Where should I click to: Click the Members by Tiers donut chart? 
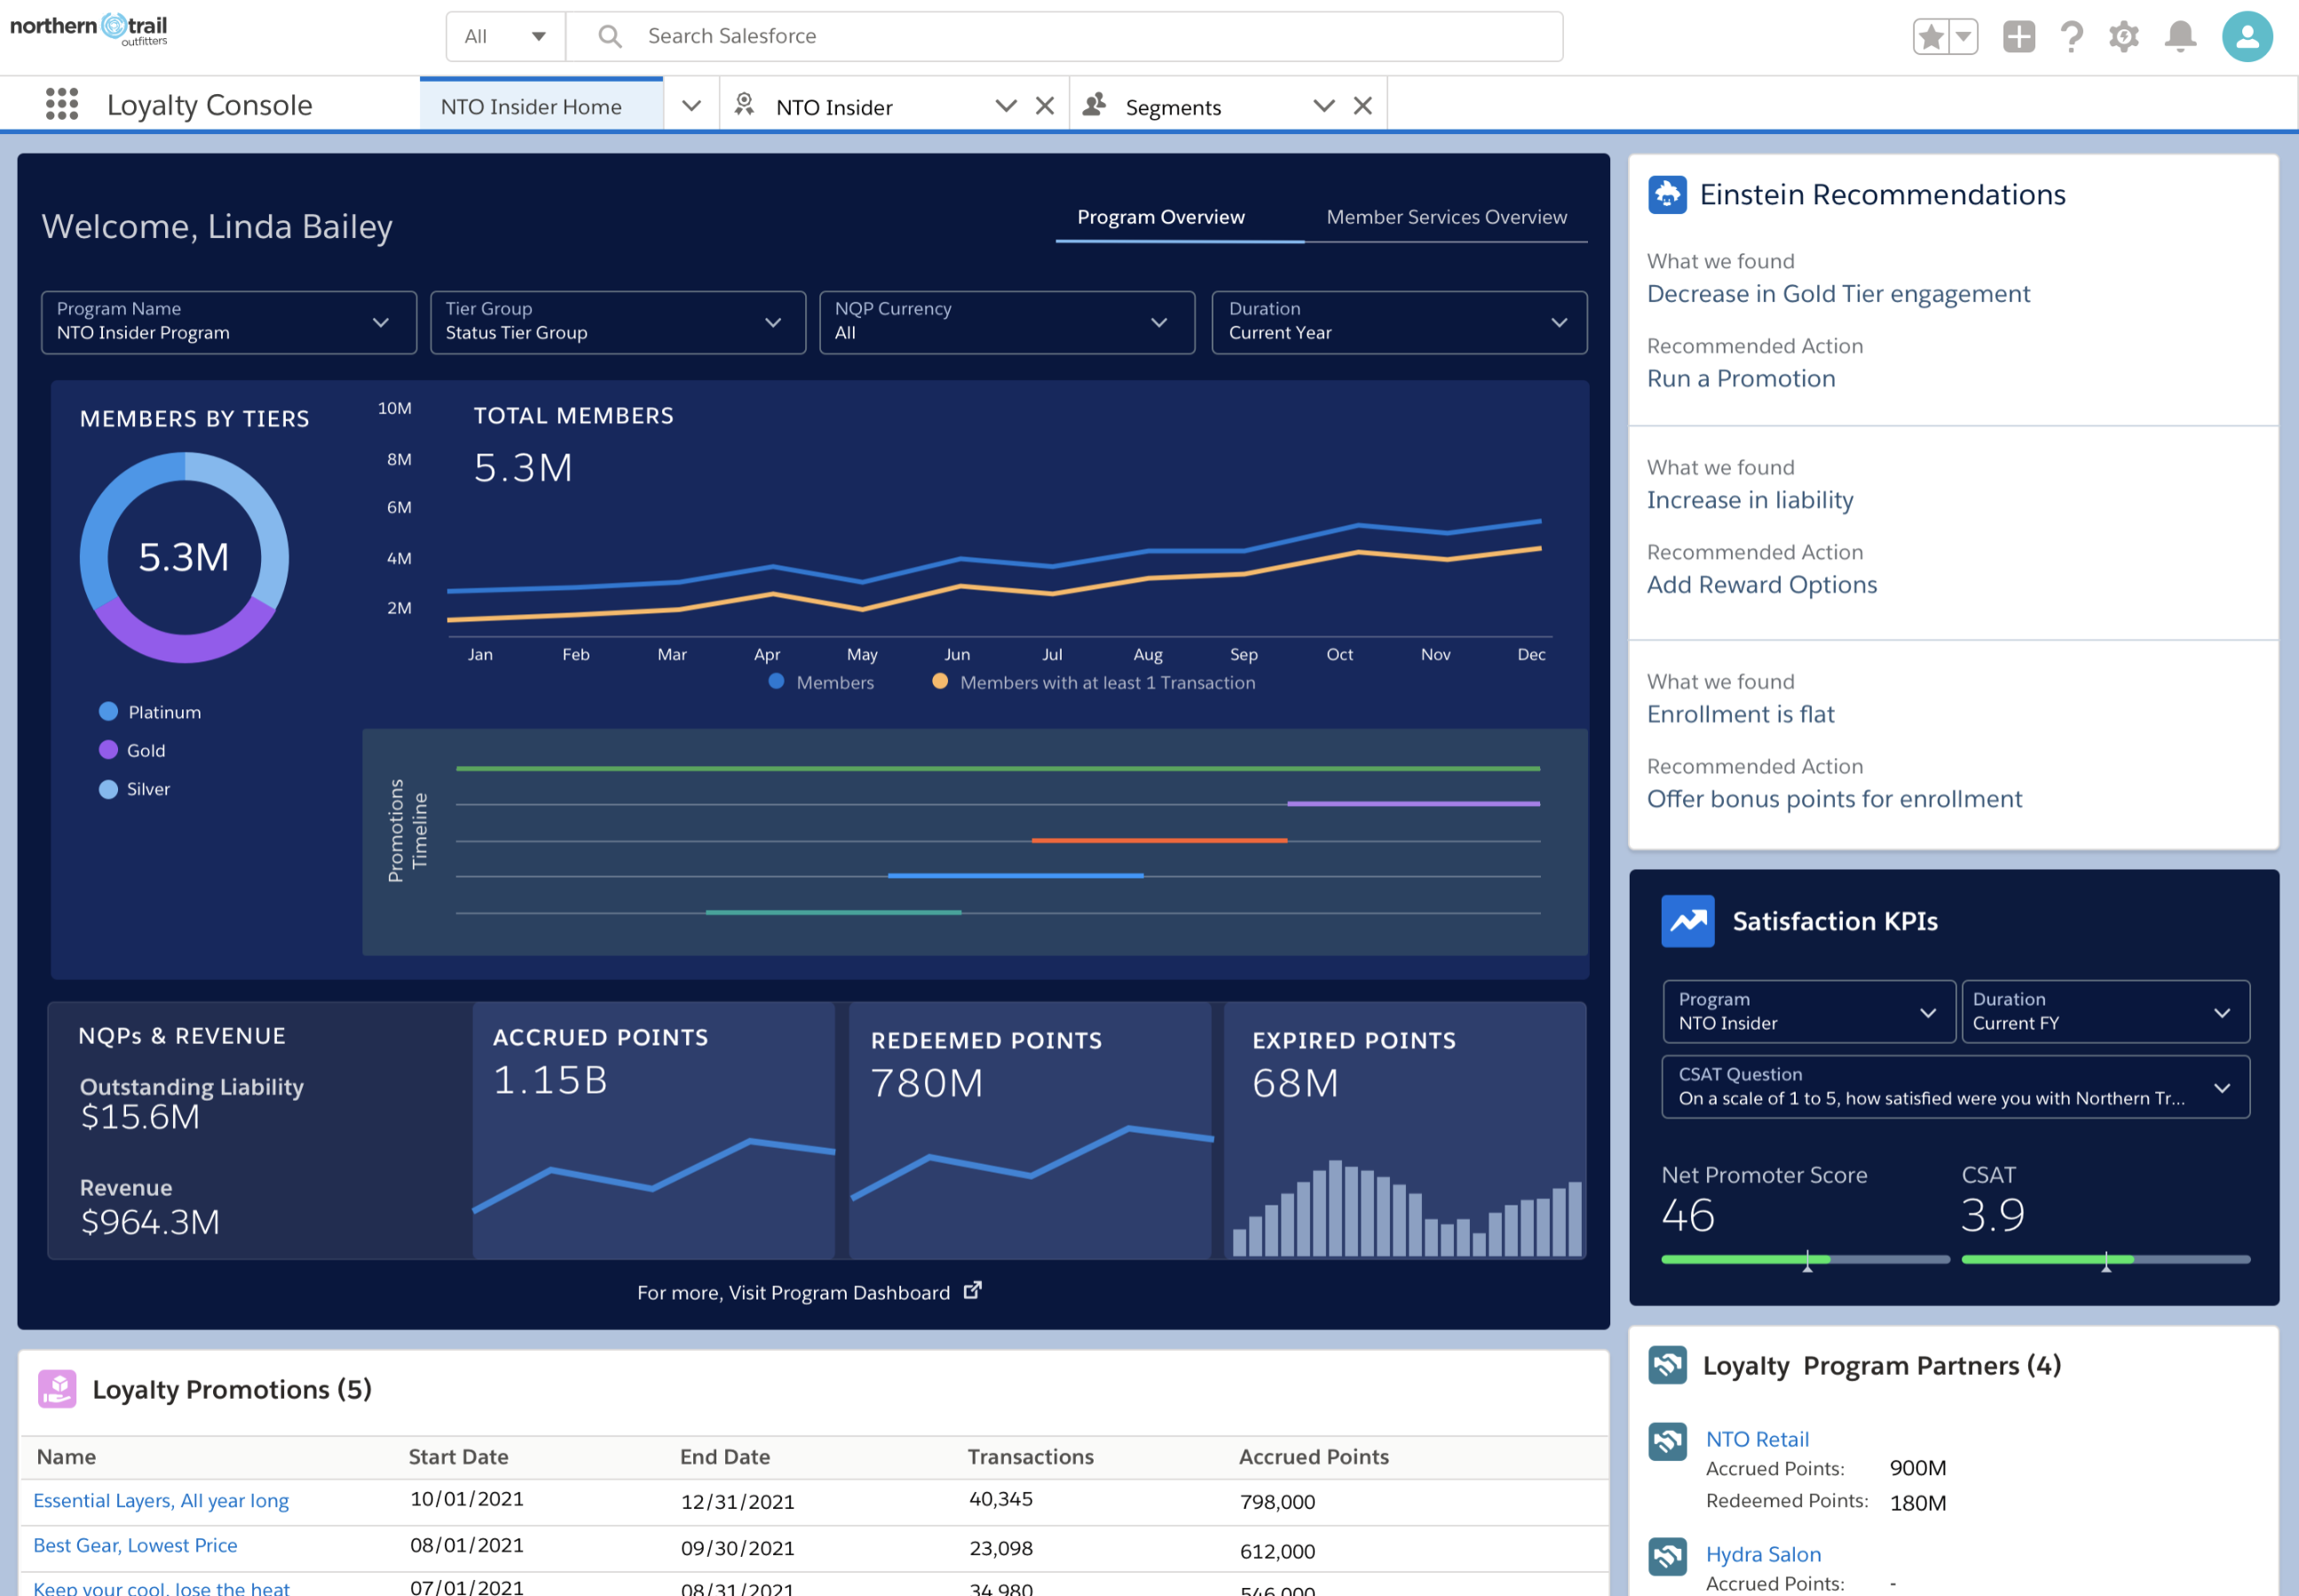tap(184, 557)
